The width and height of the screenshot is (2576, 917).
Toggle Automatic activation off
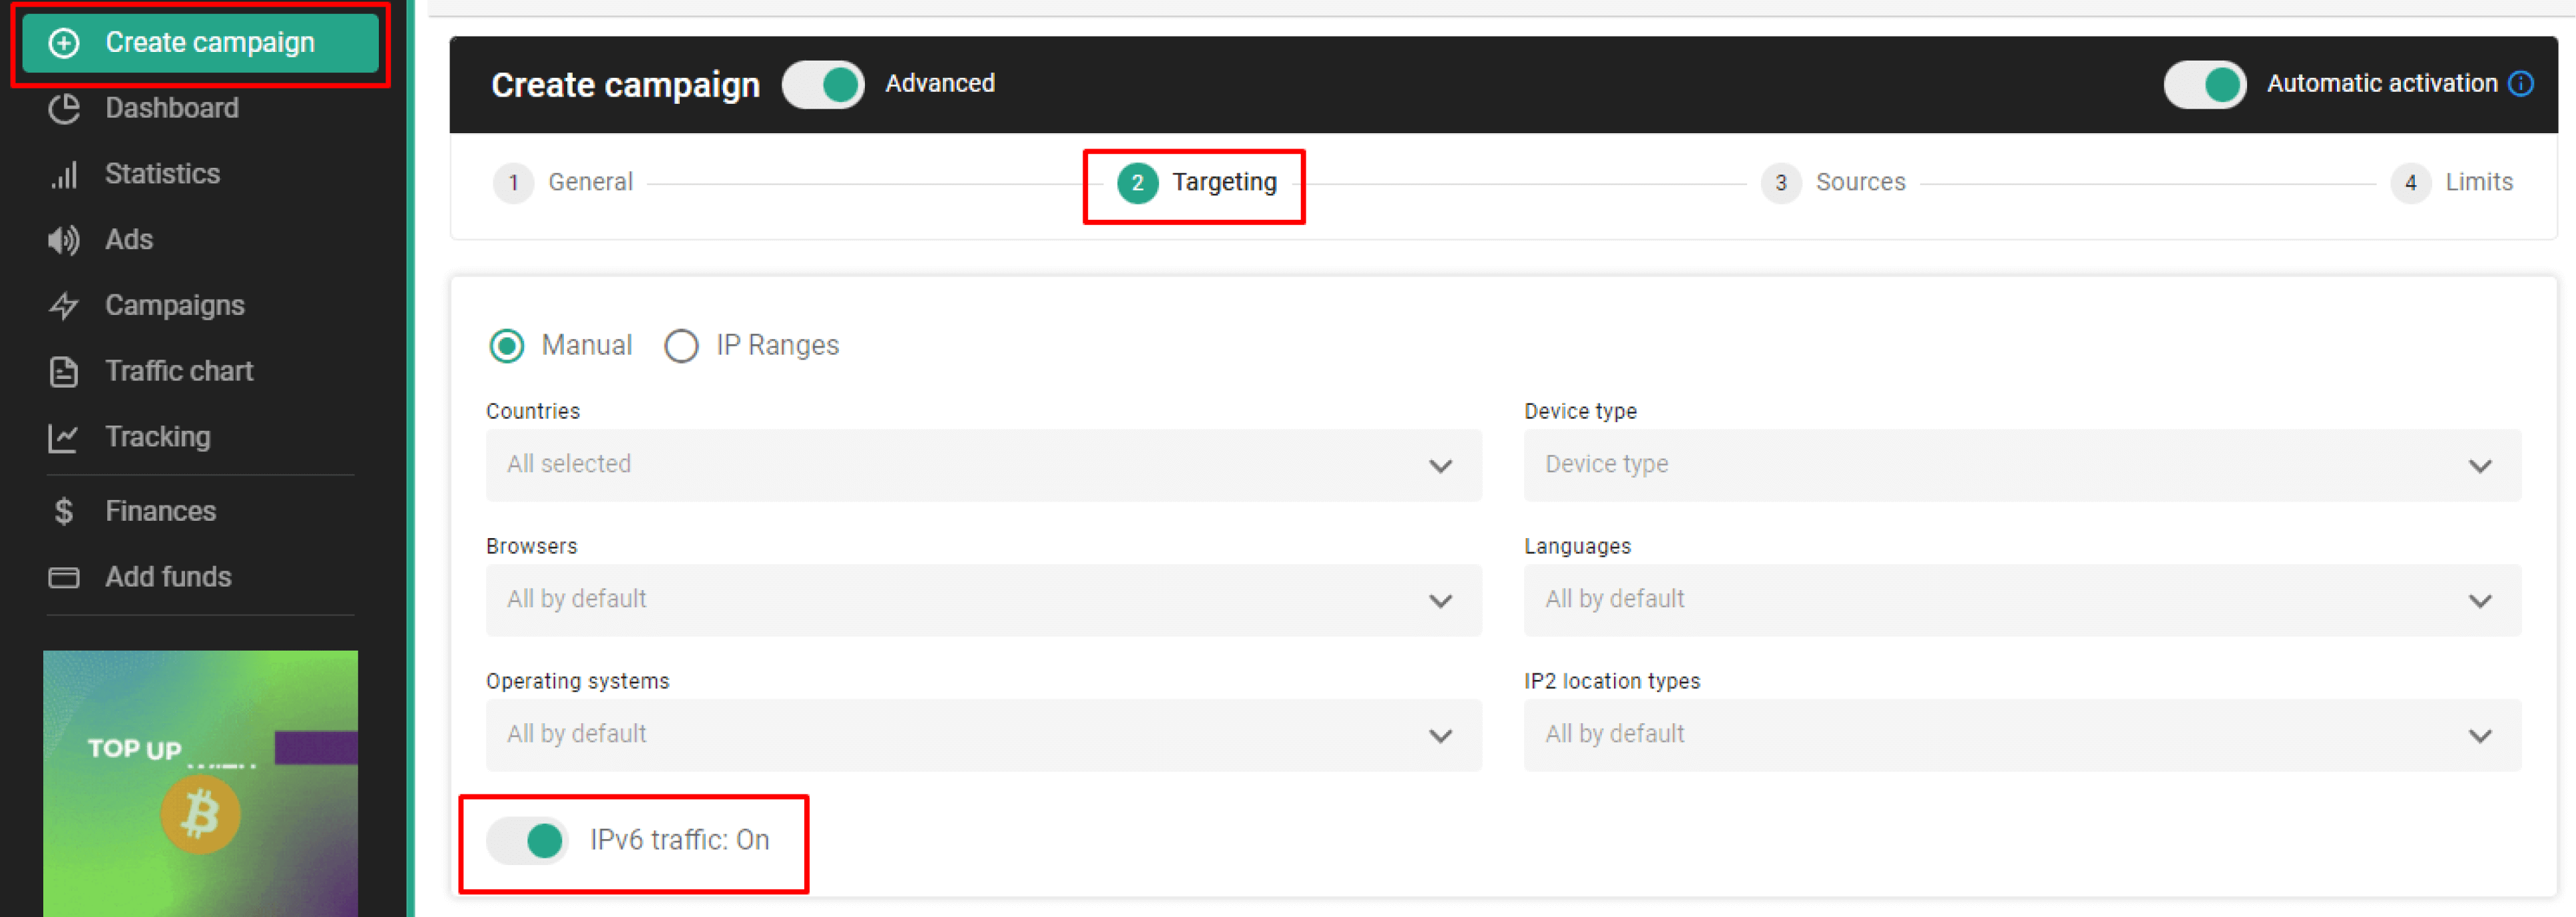click(2204, 84)
